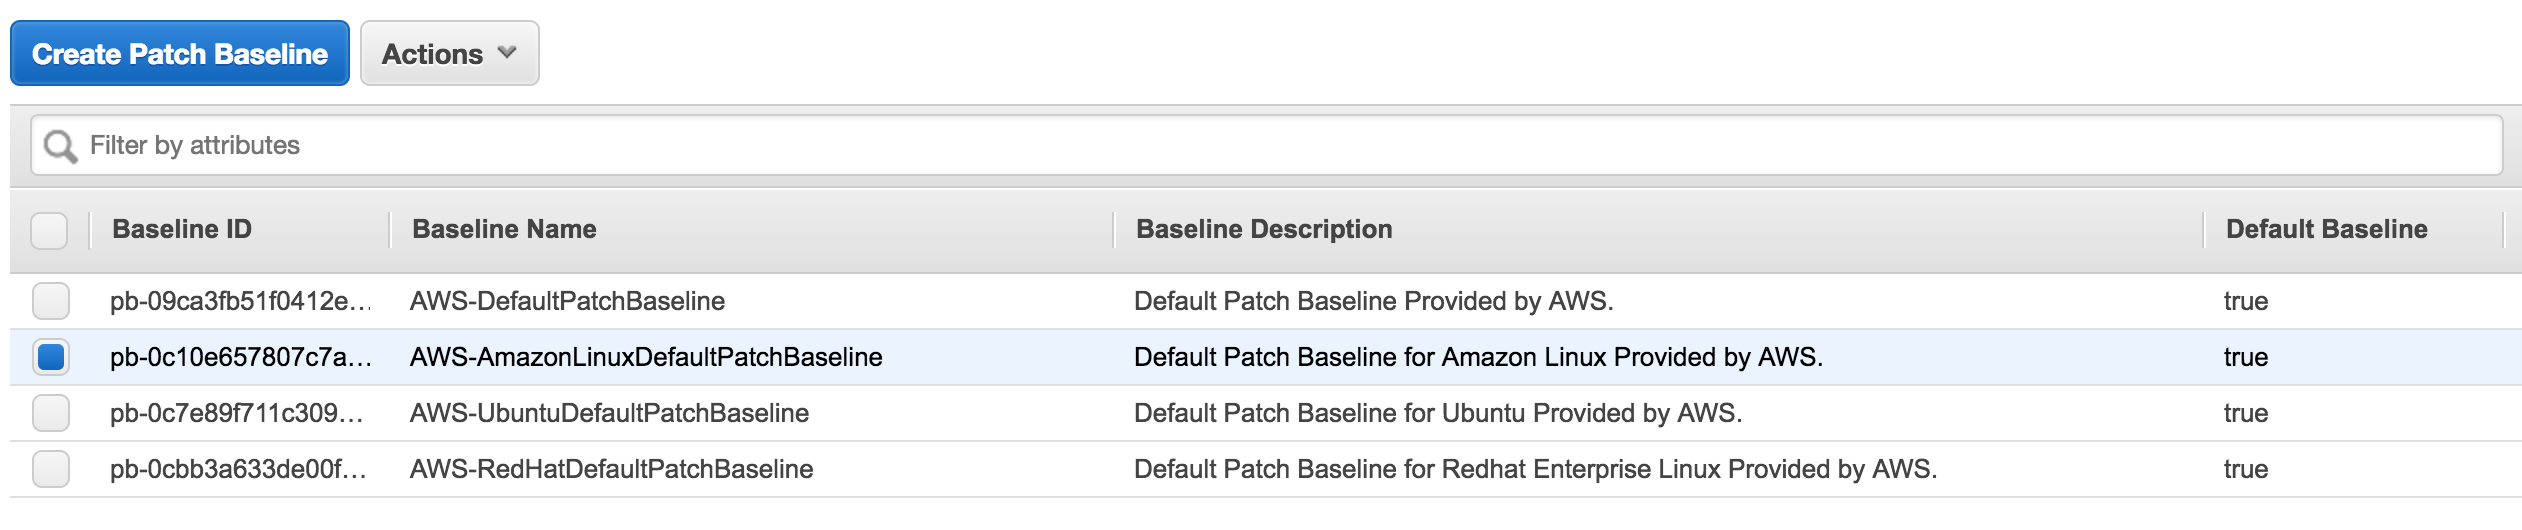Select the AWS-DefaultPatchBaseline row checkbox
This screenshot has width=2522, height=530.
(51, 301)
